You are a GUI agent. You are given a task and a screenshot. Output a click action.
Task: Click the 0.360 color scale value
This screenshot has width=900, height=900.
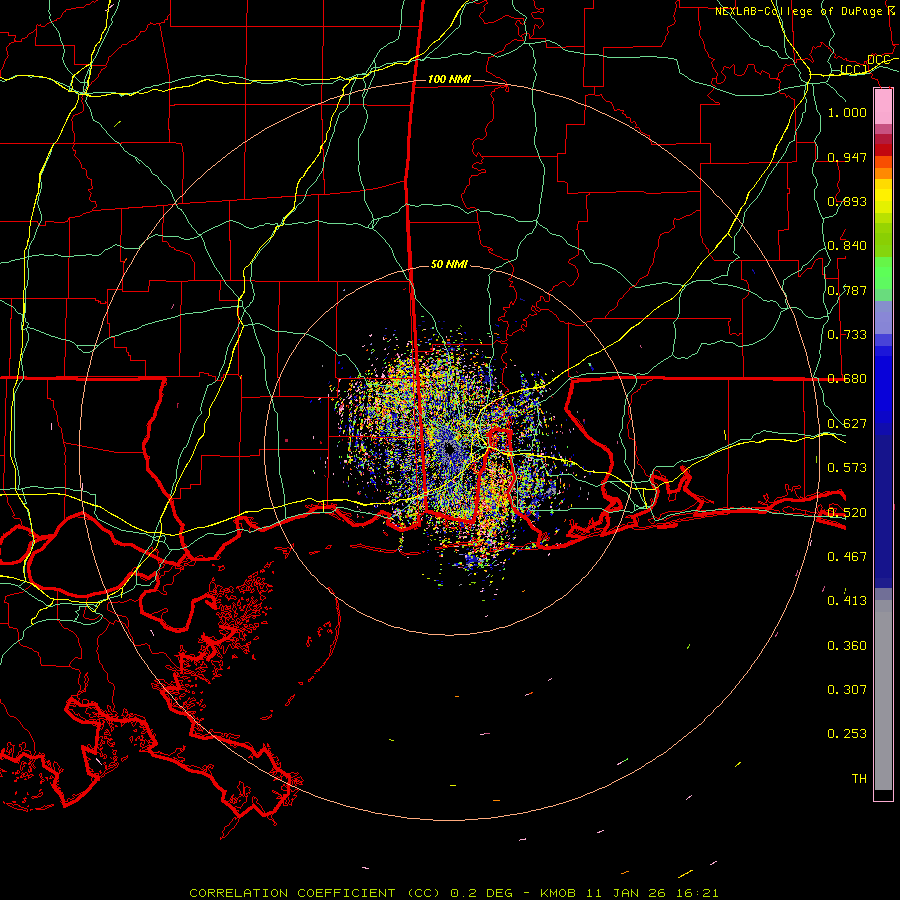pos(847,645)
